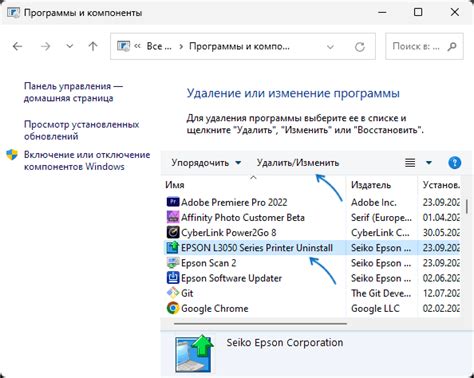Open Включение или отключение компонентов Windows
474x378 pixels.
87,161
